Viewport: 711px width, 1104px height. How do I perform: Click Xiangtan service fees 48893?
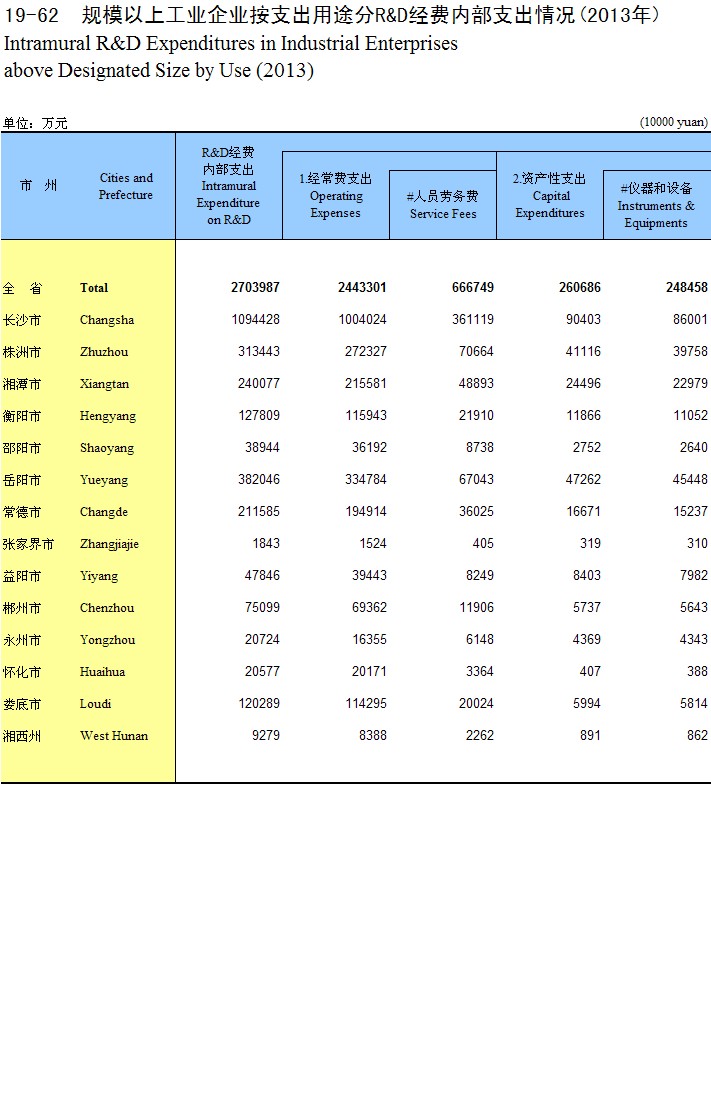(x=477, y=384)
